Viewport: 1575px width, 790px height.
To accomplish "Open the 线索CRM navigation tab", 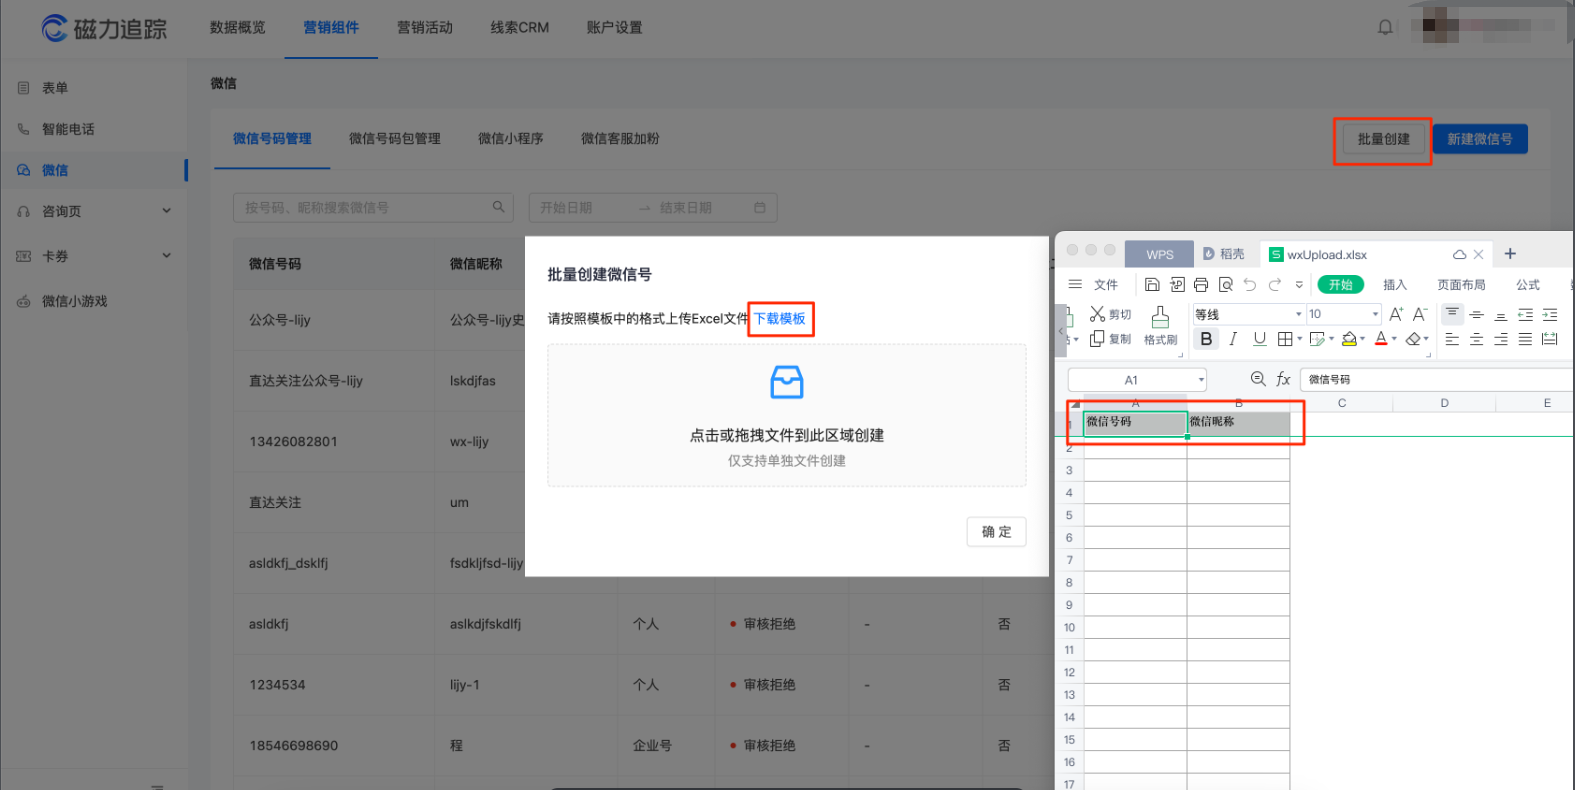I will [520, 28].
